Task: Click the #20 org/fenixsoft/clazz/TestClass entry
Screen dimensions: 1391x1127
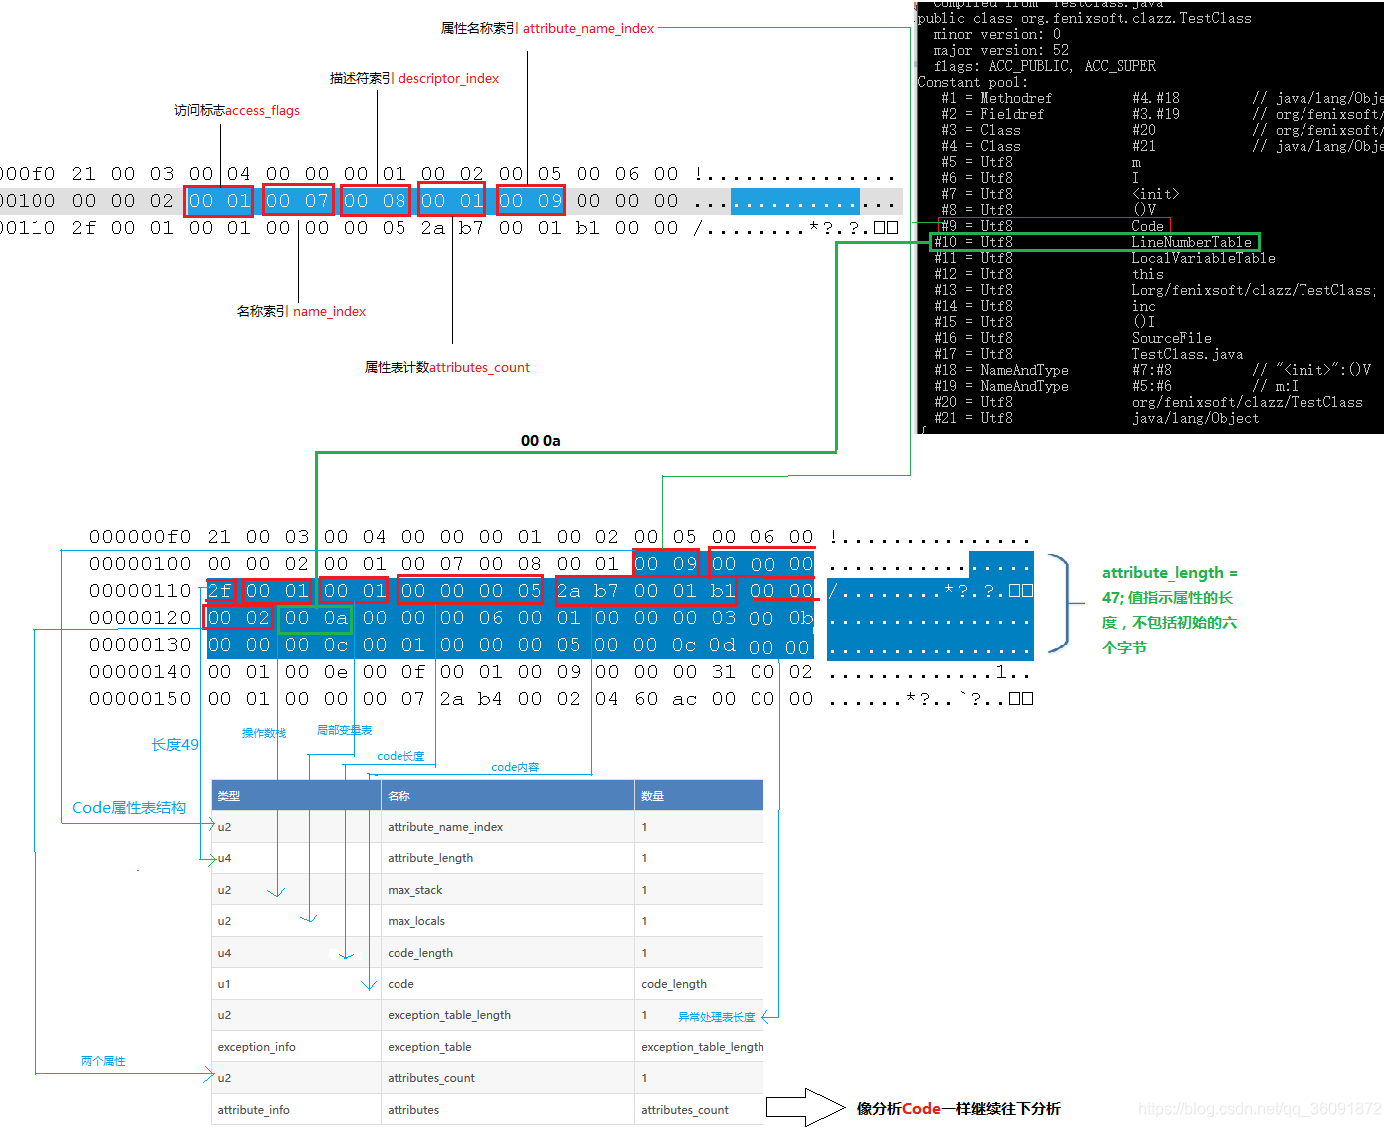Action: pyautogui.click(x=1149, y=403)
